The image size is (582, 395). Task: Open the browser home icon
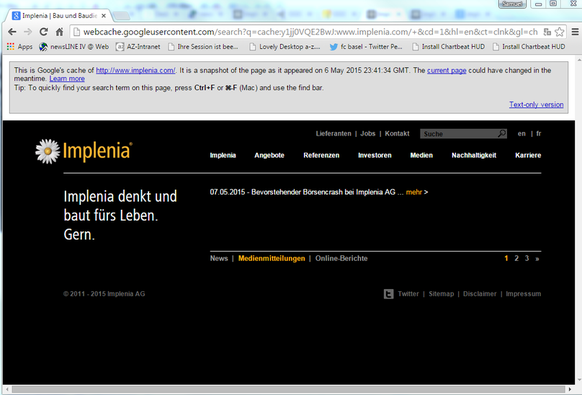[59, 32]
